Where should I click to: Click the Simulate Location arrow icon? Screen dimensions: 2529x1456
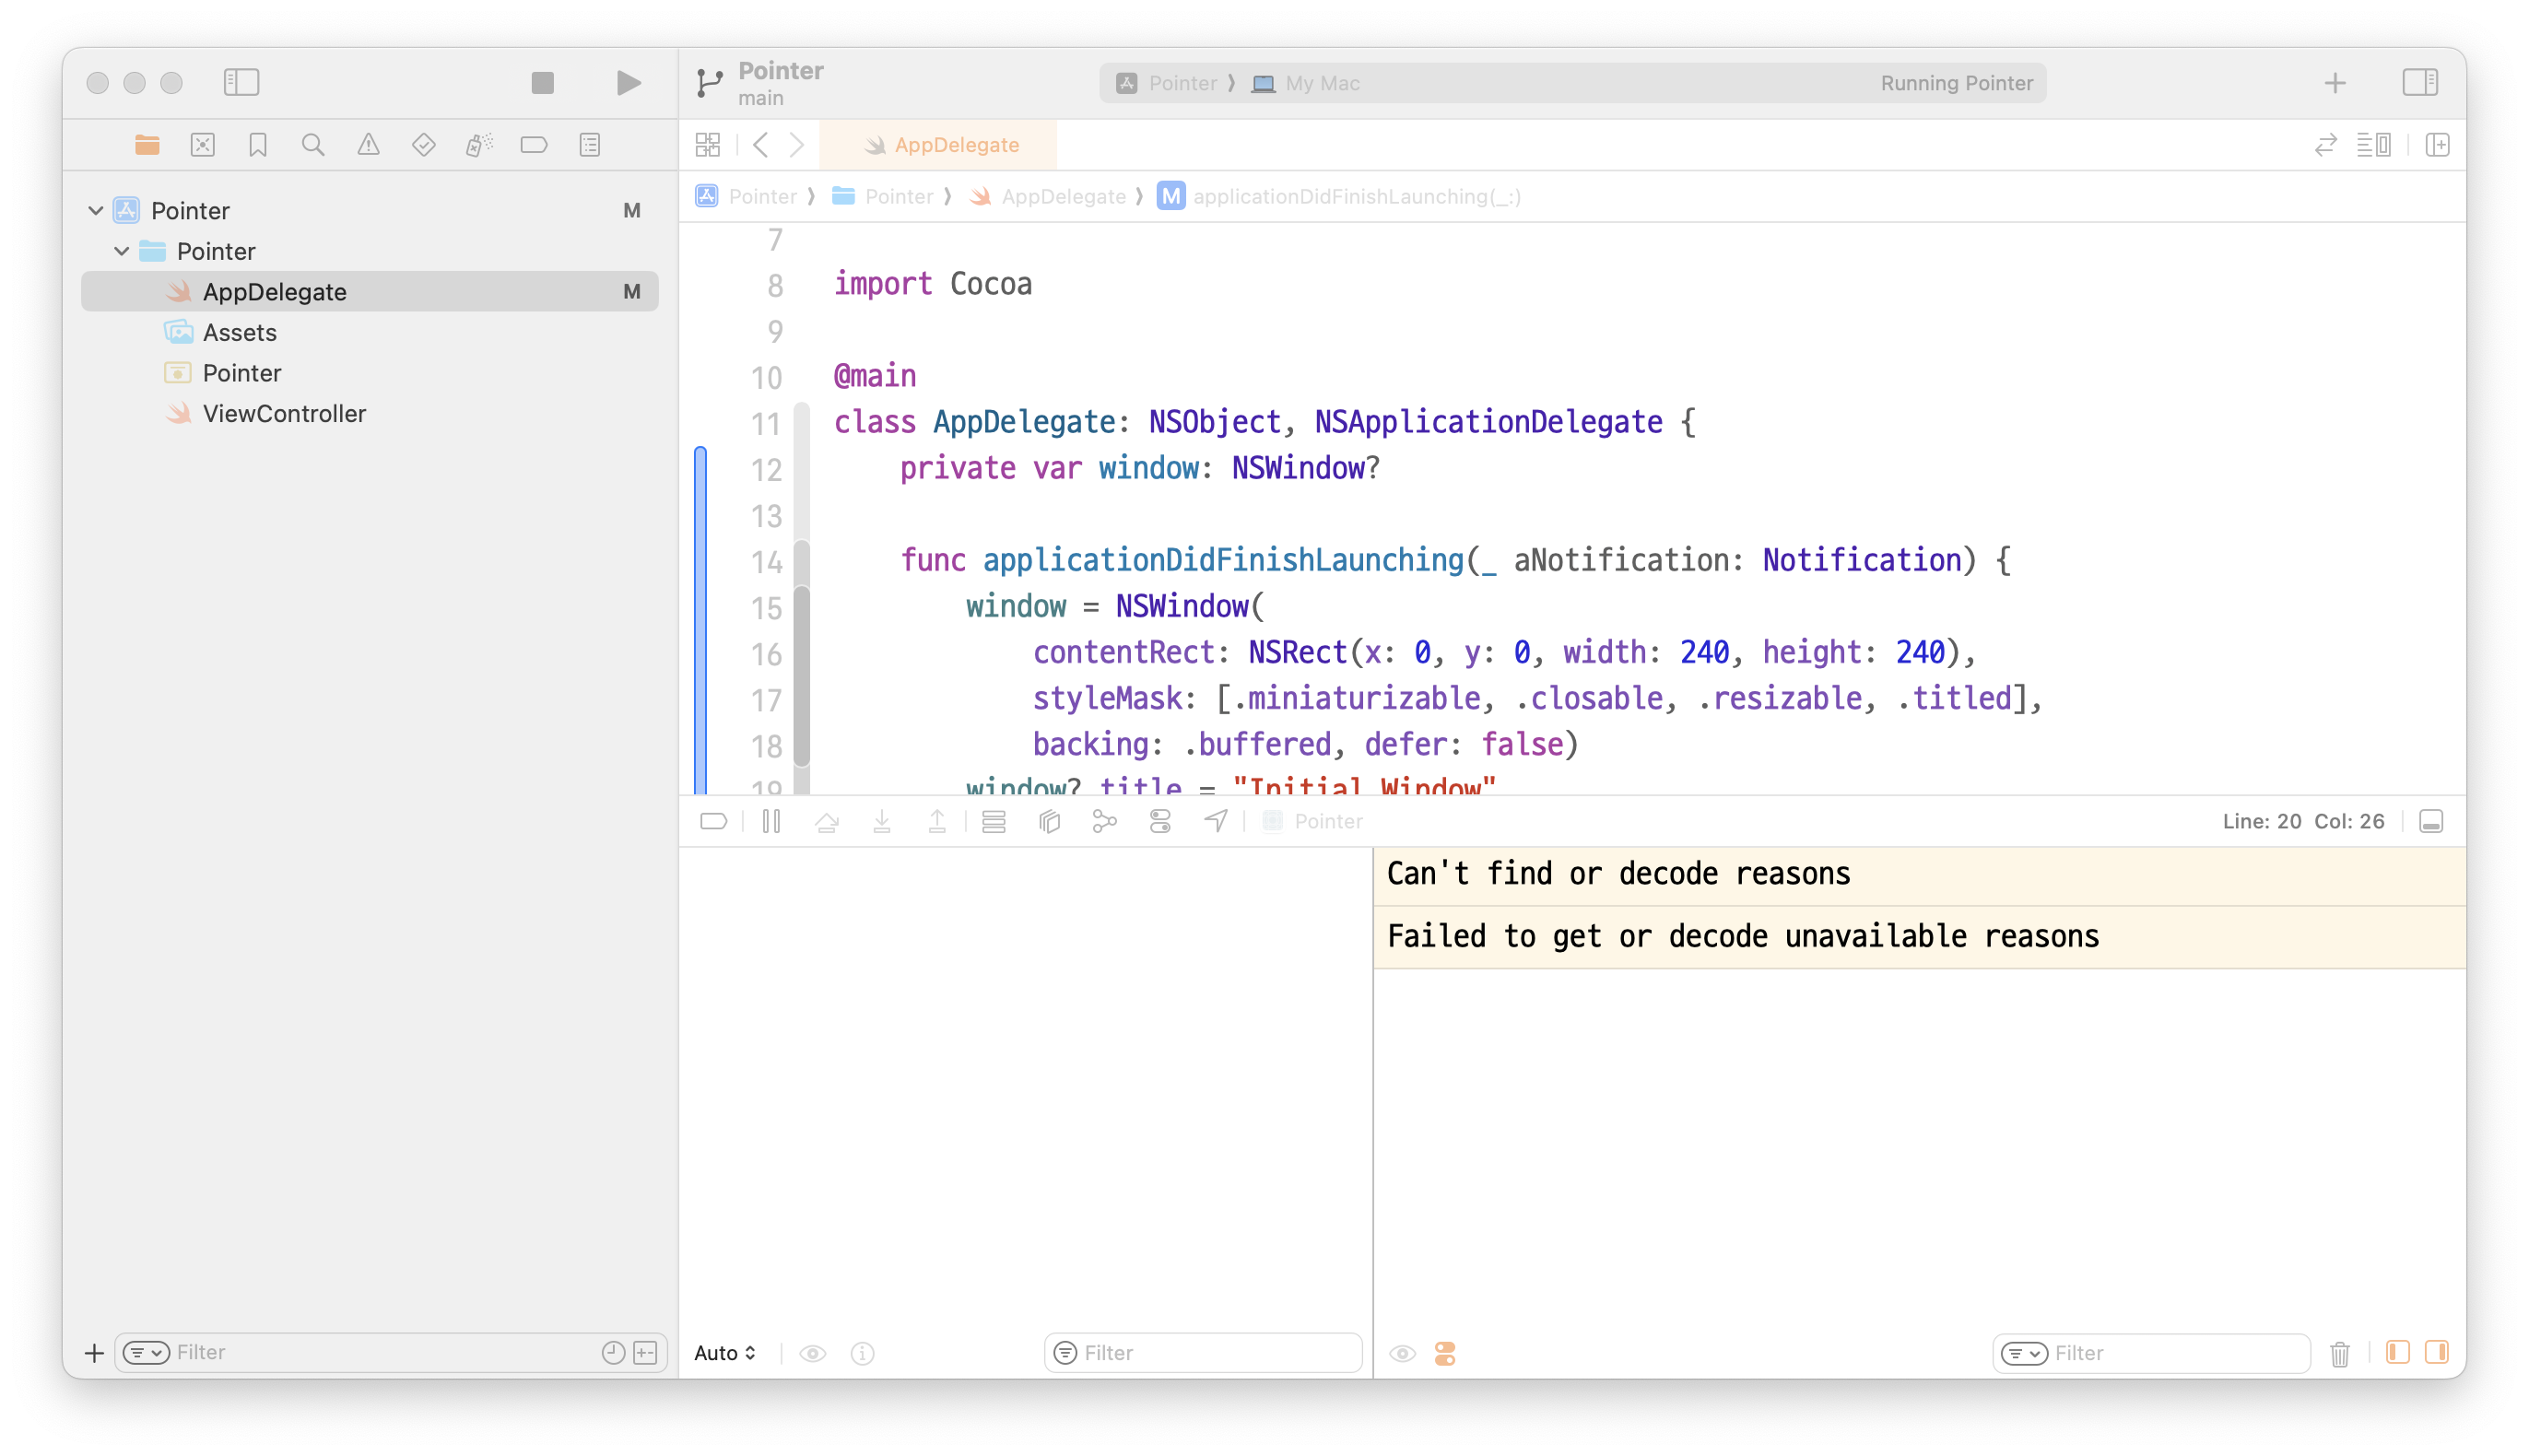[x=1215, y=821]
